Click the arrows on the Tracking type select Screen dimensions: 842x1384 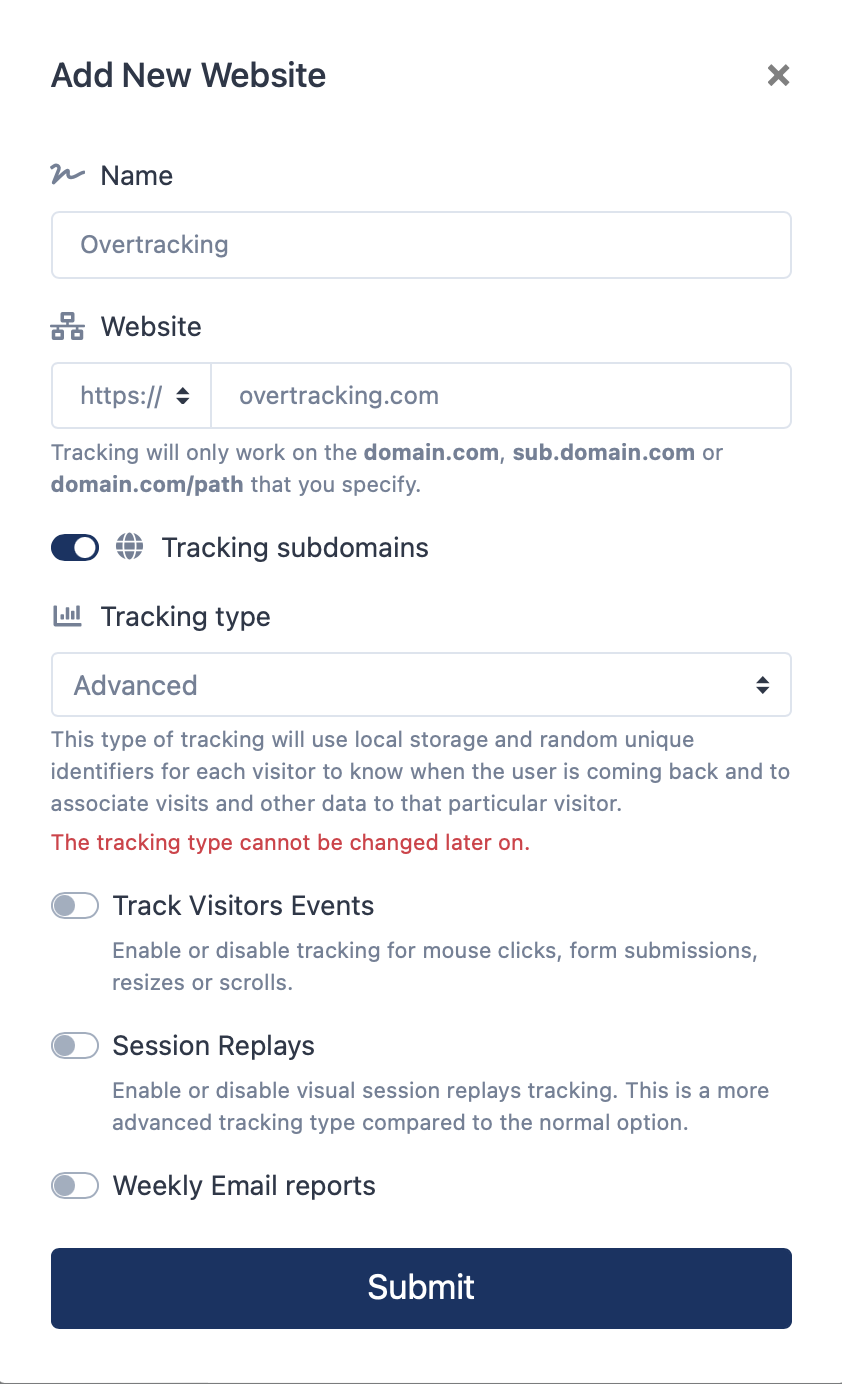(x=762, y=685)
